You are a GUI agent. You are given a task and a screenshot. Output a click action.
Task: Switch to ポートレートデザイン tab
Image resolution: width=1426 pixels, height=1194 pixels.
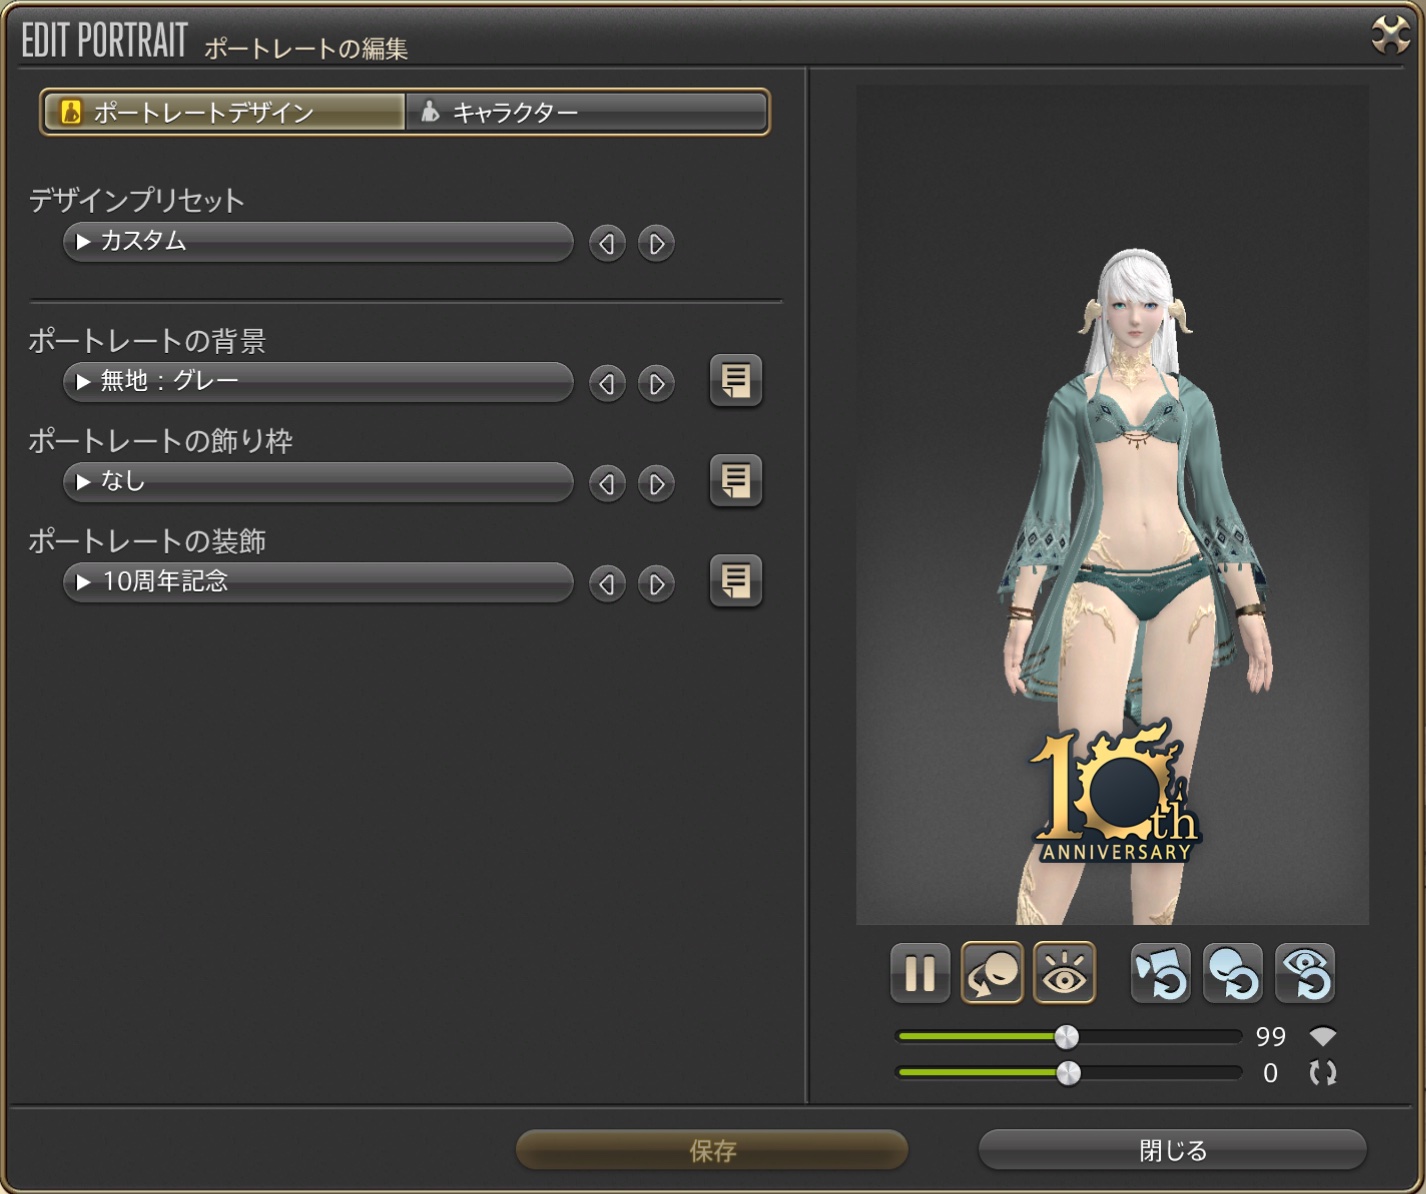[x=224, y=112]
